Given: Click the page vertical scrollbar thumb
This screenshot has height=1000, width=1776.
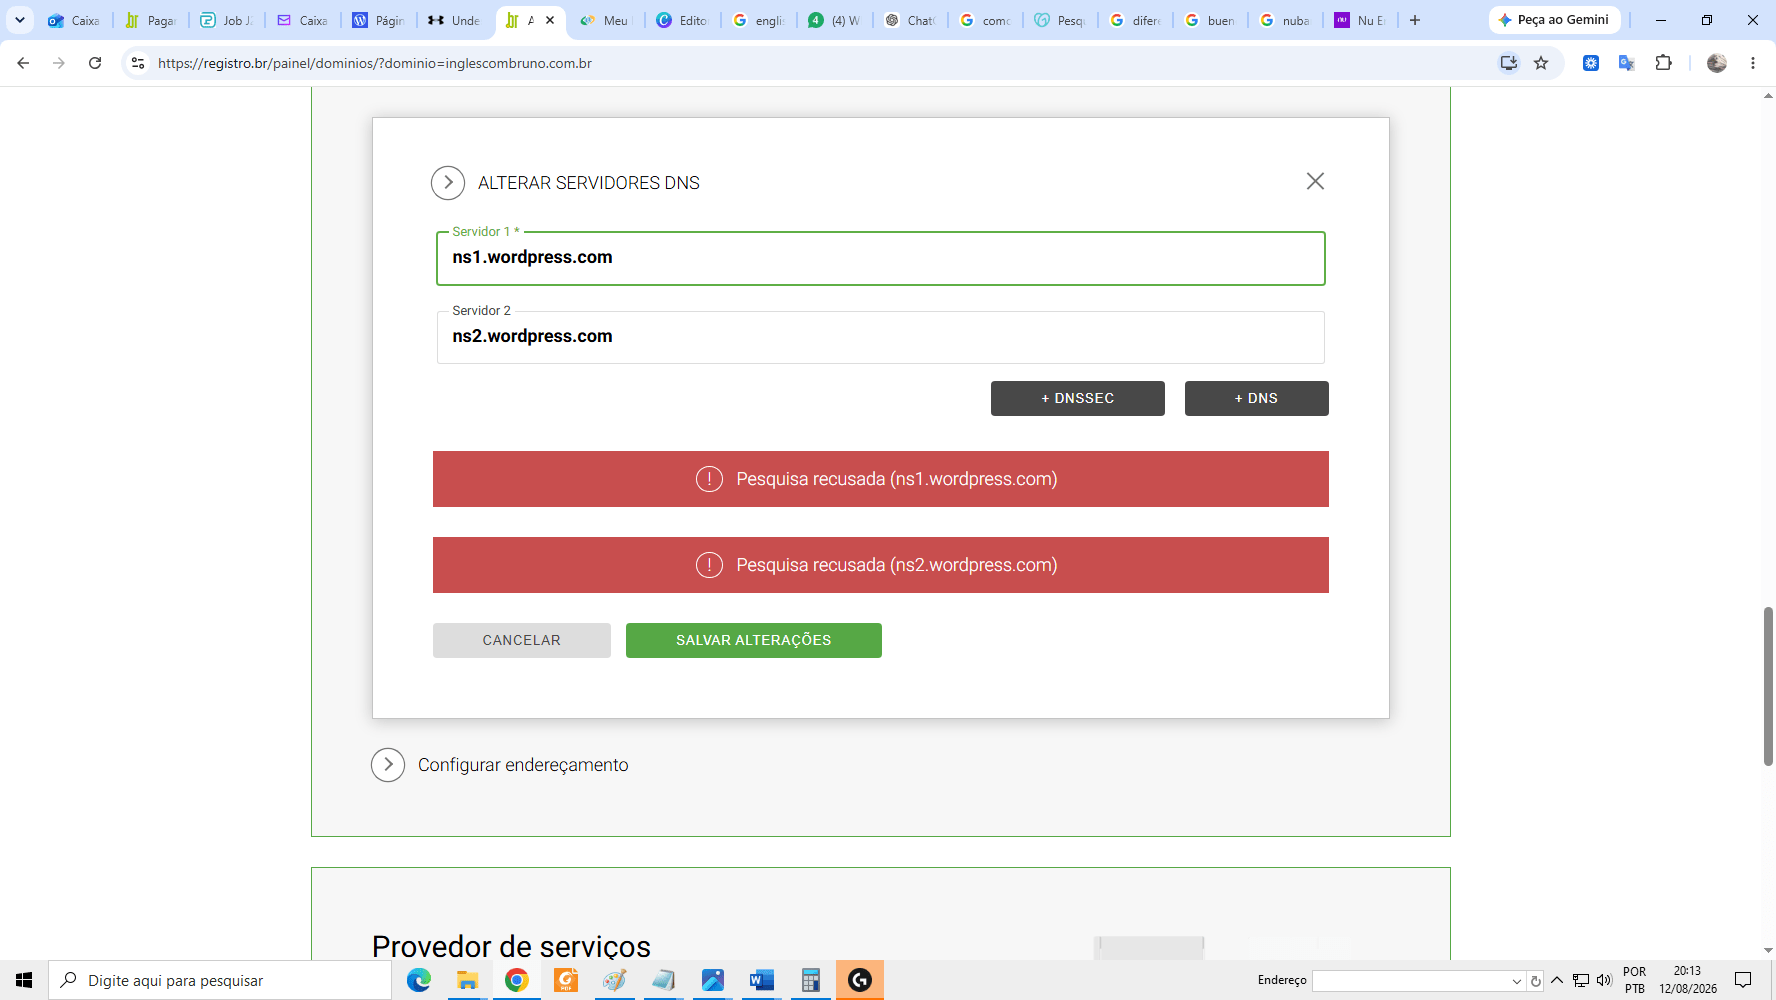Looking at the screenshot, I should point(1768,686).
